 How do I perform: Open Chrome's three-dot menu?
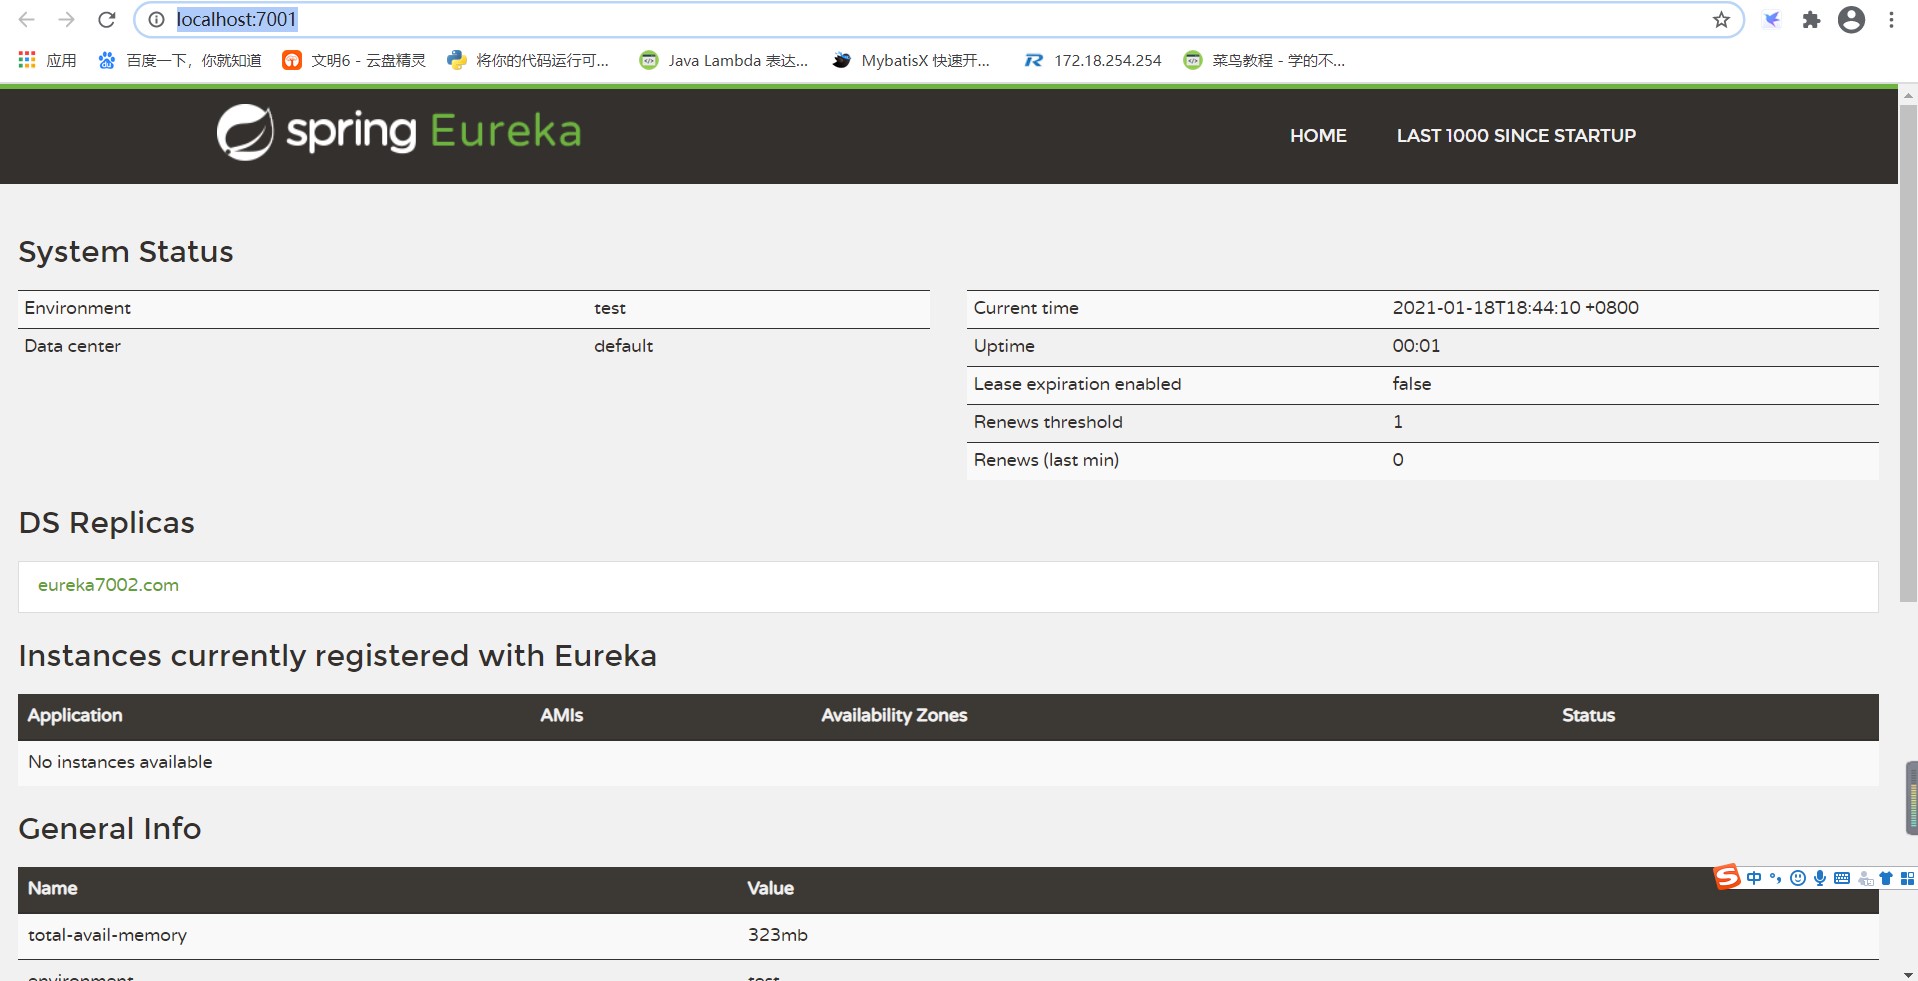(x=1891, y=20)
